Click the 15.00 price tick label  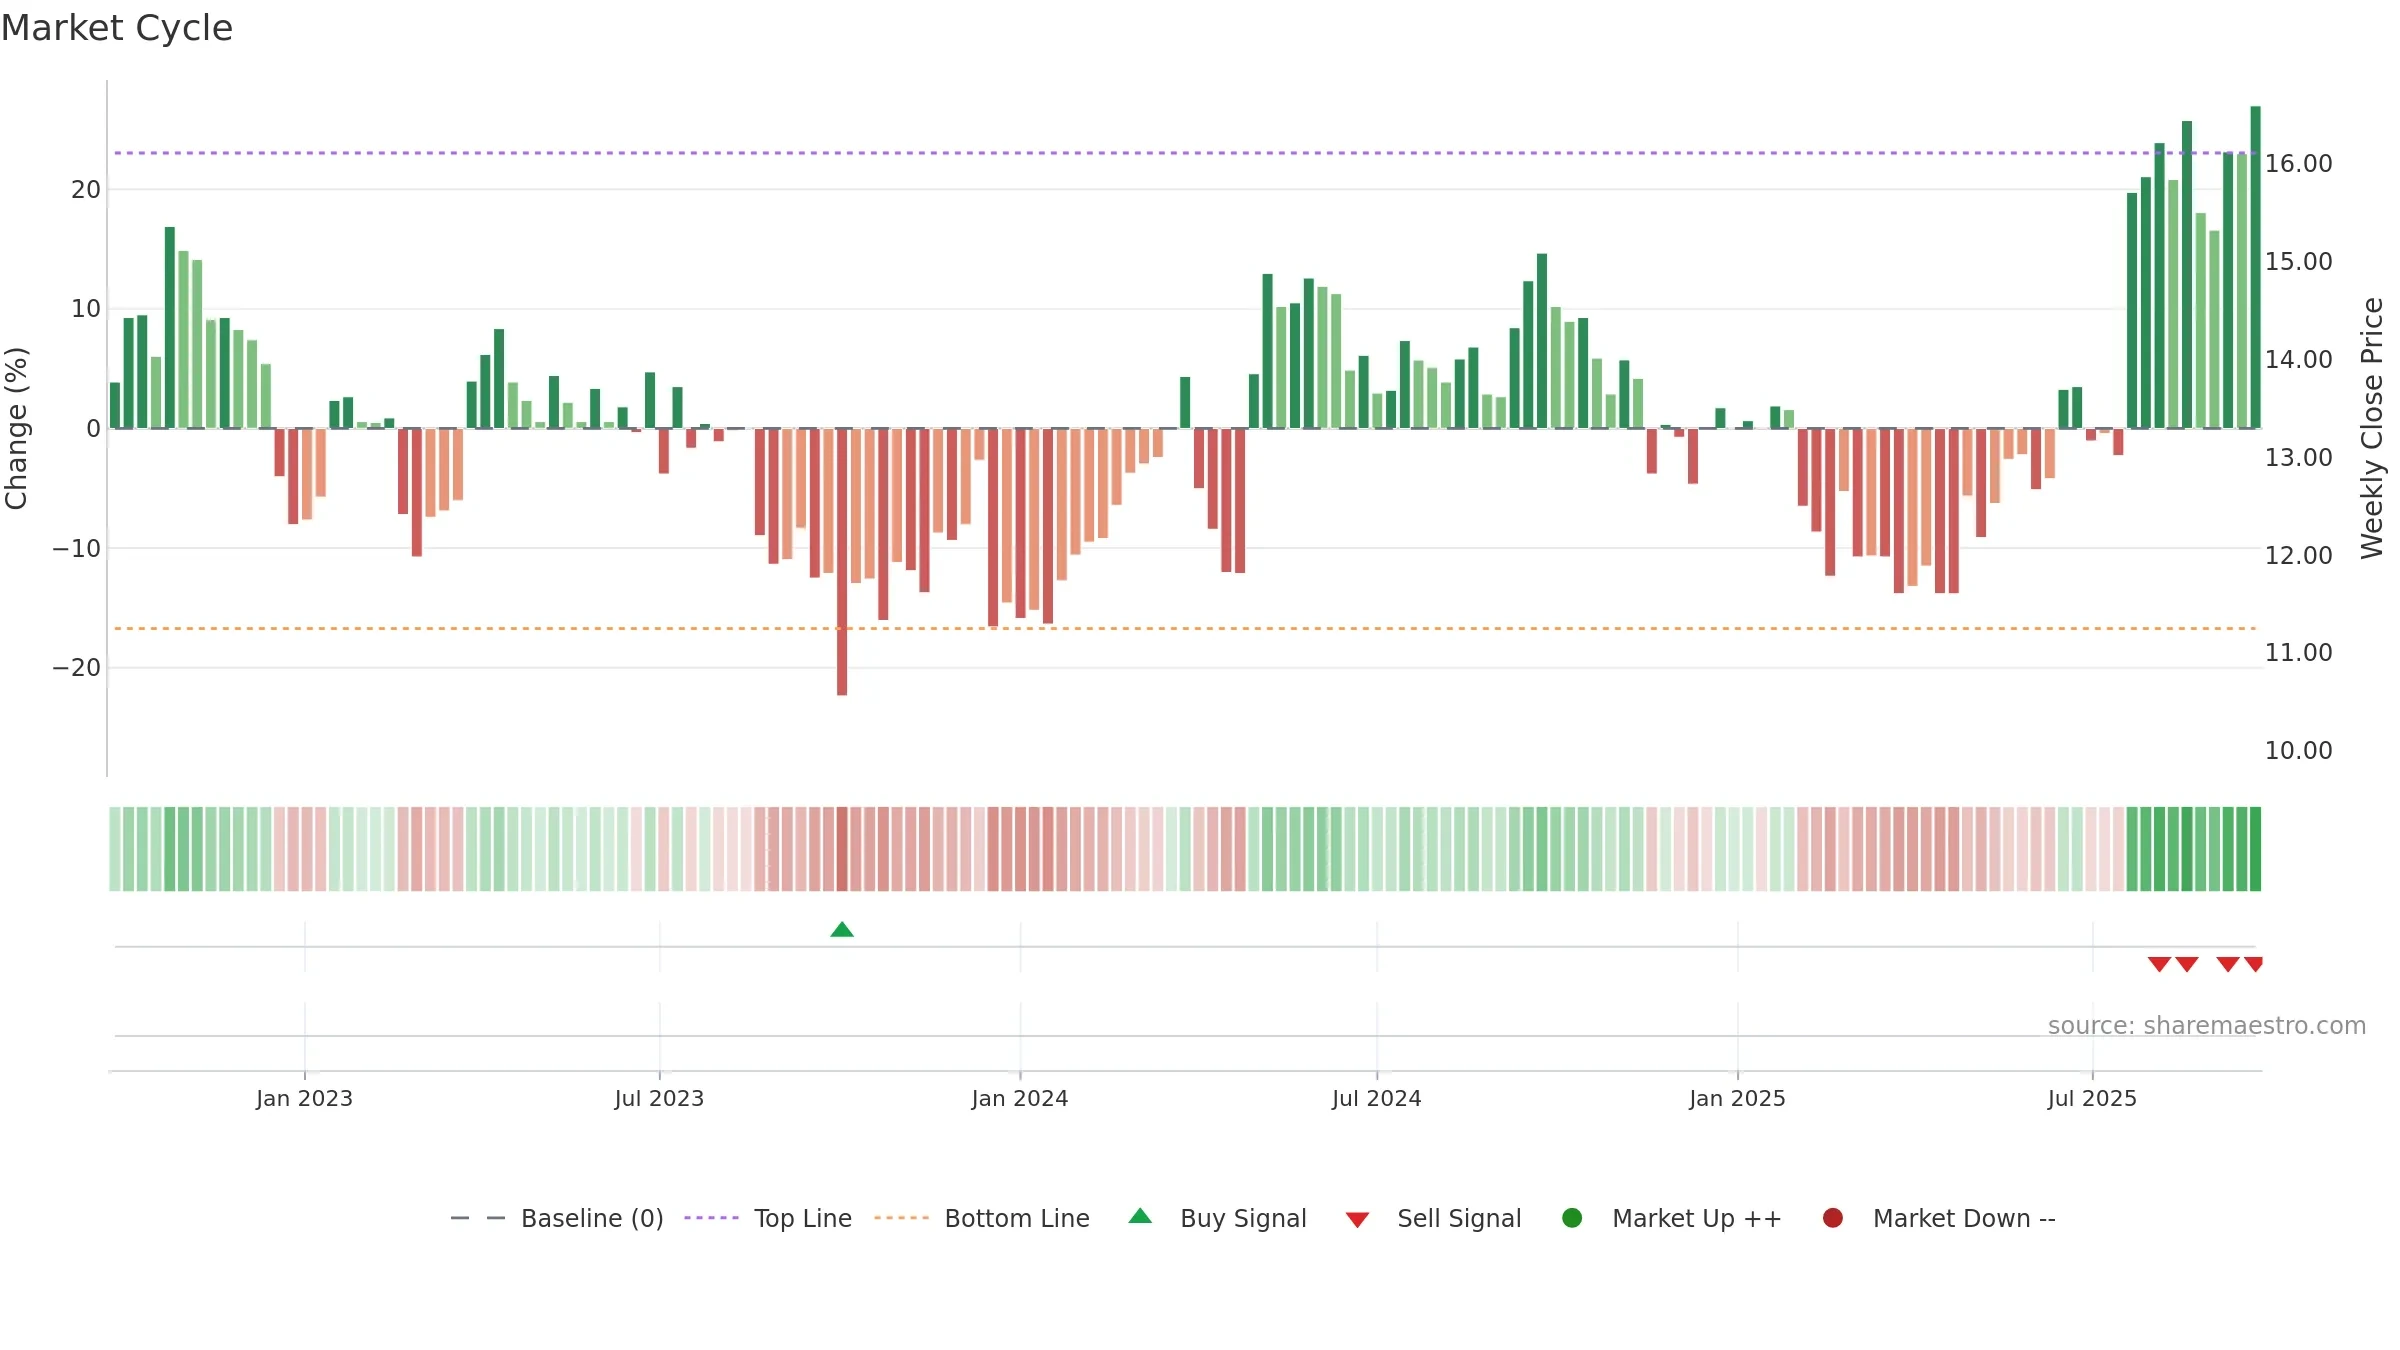tap(2298, 261)
